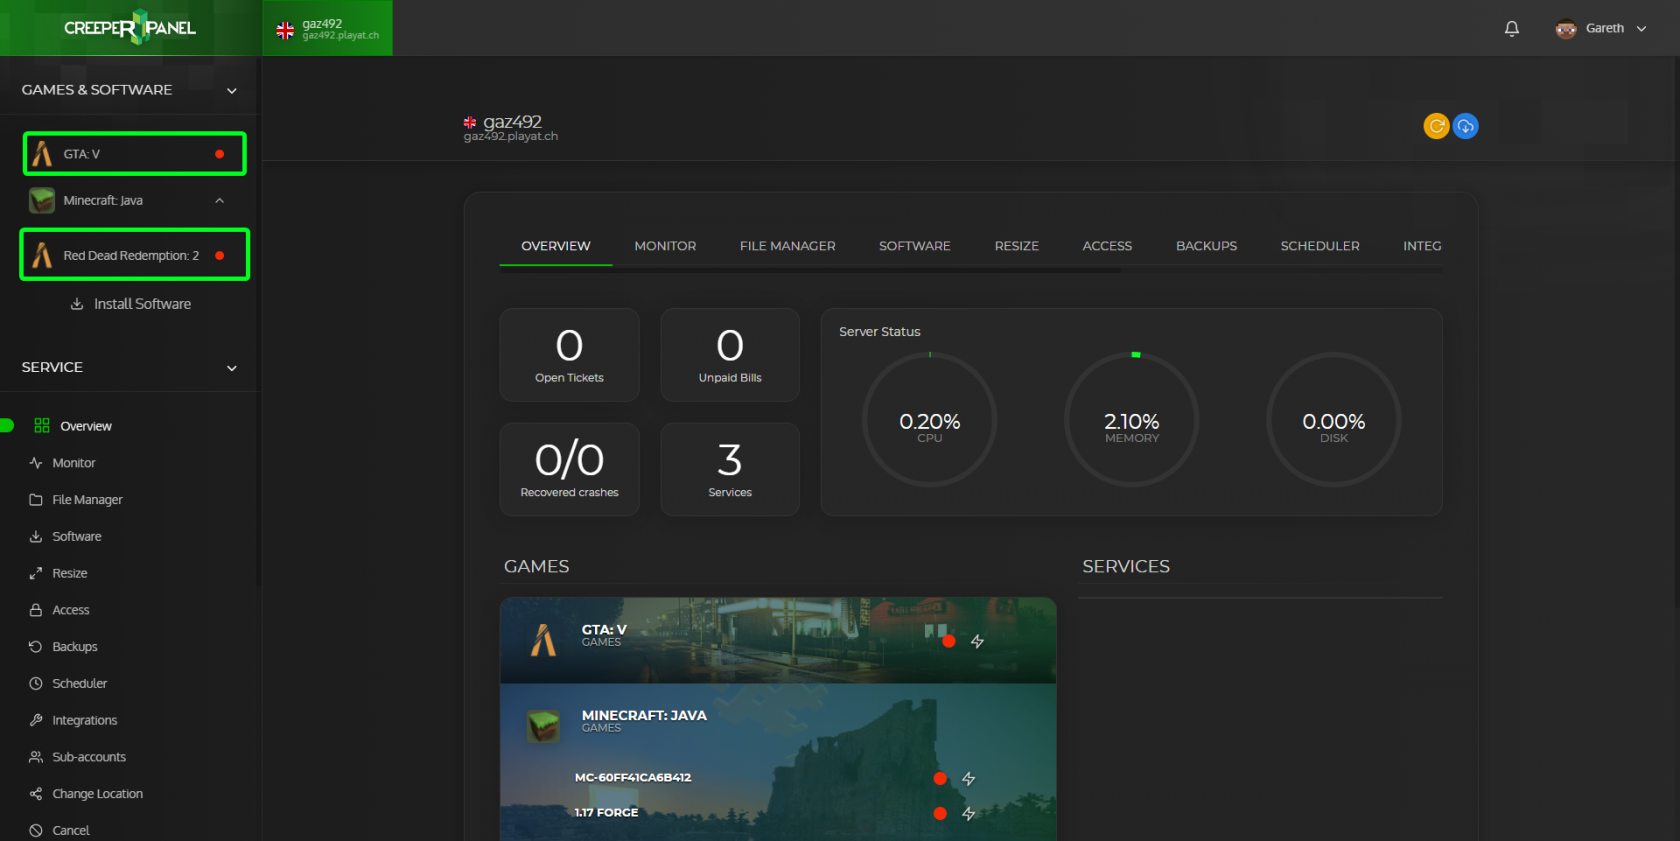The image size is (1680, 841).
Task: Collapse the Games & Software section
Action: 232,91
